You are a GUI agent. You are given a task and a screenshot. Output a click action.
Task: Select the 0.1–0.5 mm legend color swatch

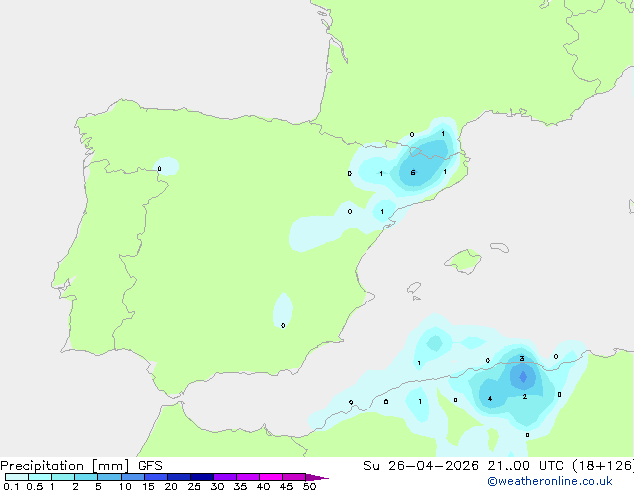click(x=17, y=477)
